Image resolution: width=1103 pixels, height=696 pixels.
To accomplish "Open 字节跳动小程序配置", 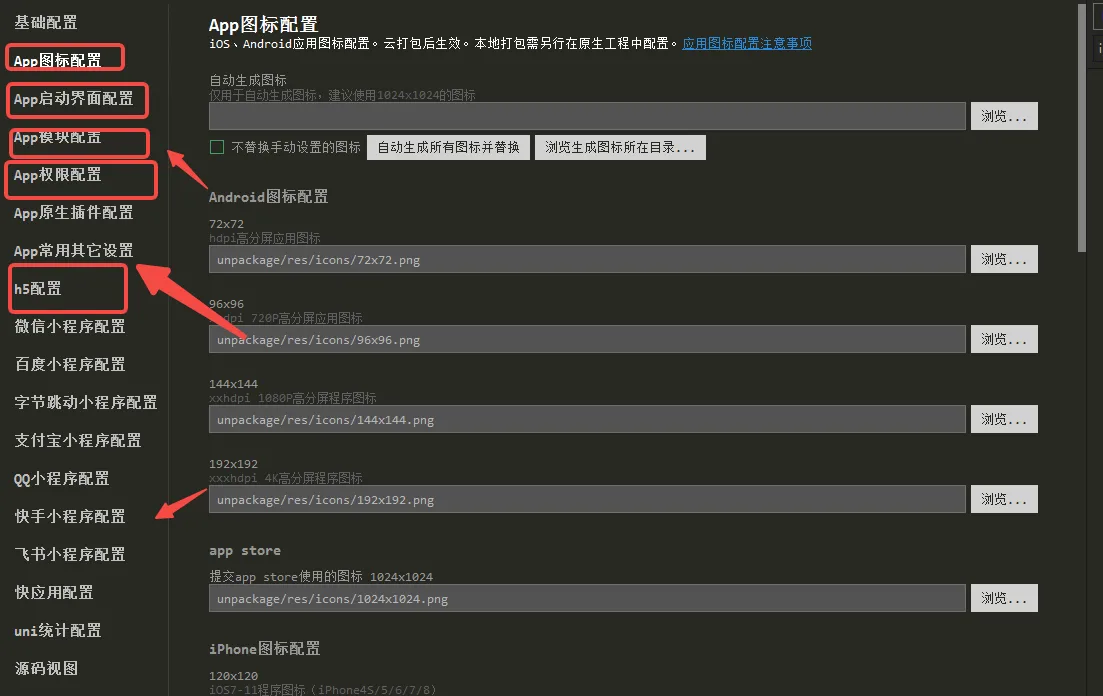I will pos(86,403).
